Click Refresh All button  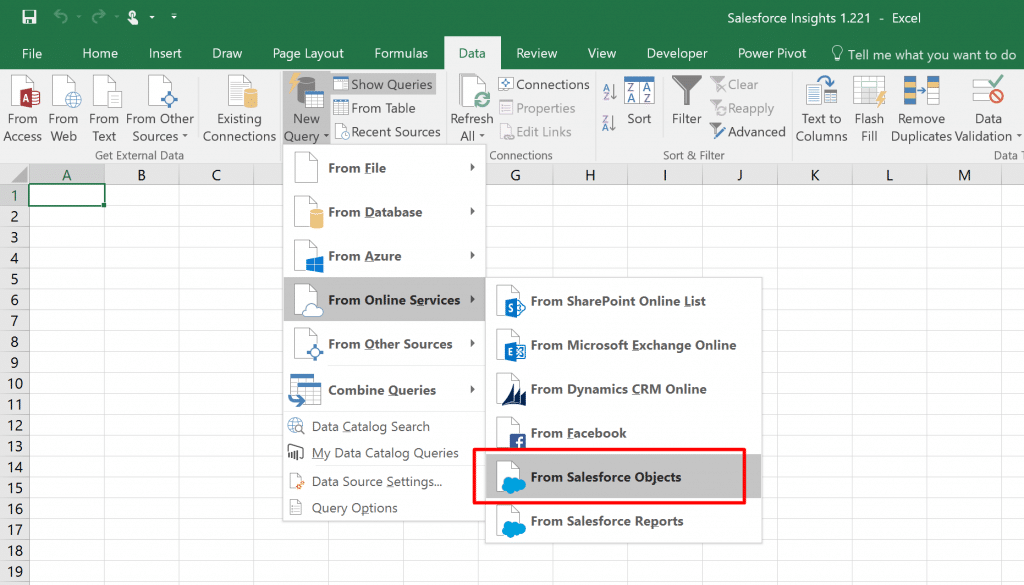point(472,108)
